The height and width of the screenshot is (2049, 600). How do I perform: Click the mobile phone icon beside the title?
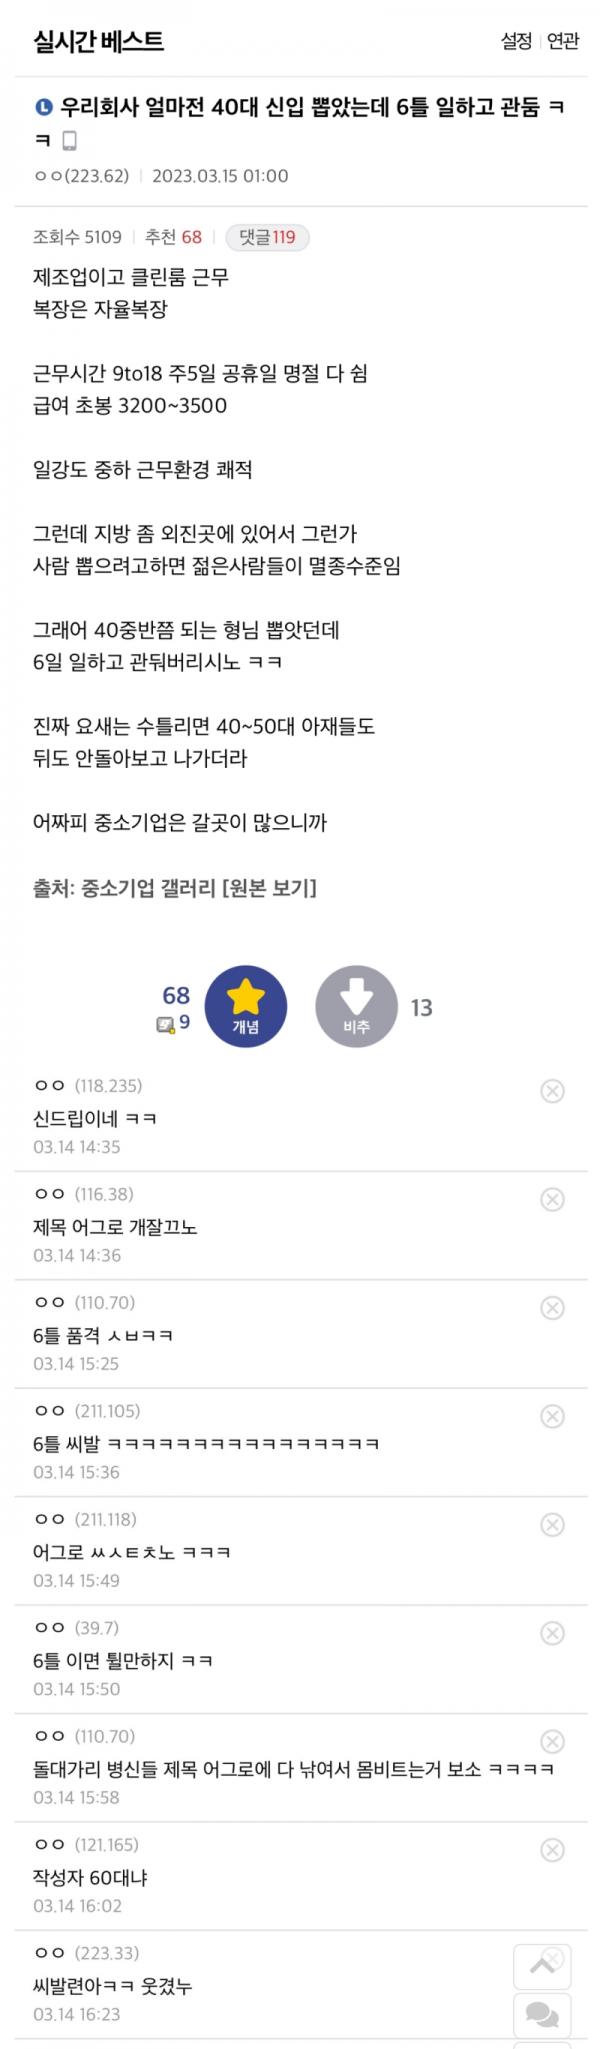pos(69,140)
